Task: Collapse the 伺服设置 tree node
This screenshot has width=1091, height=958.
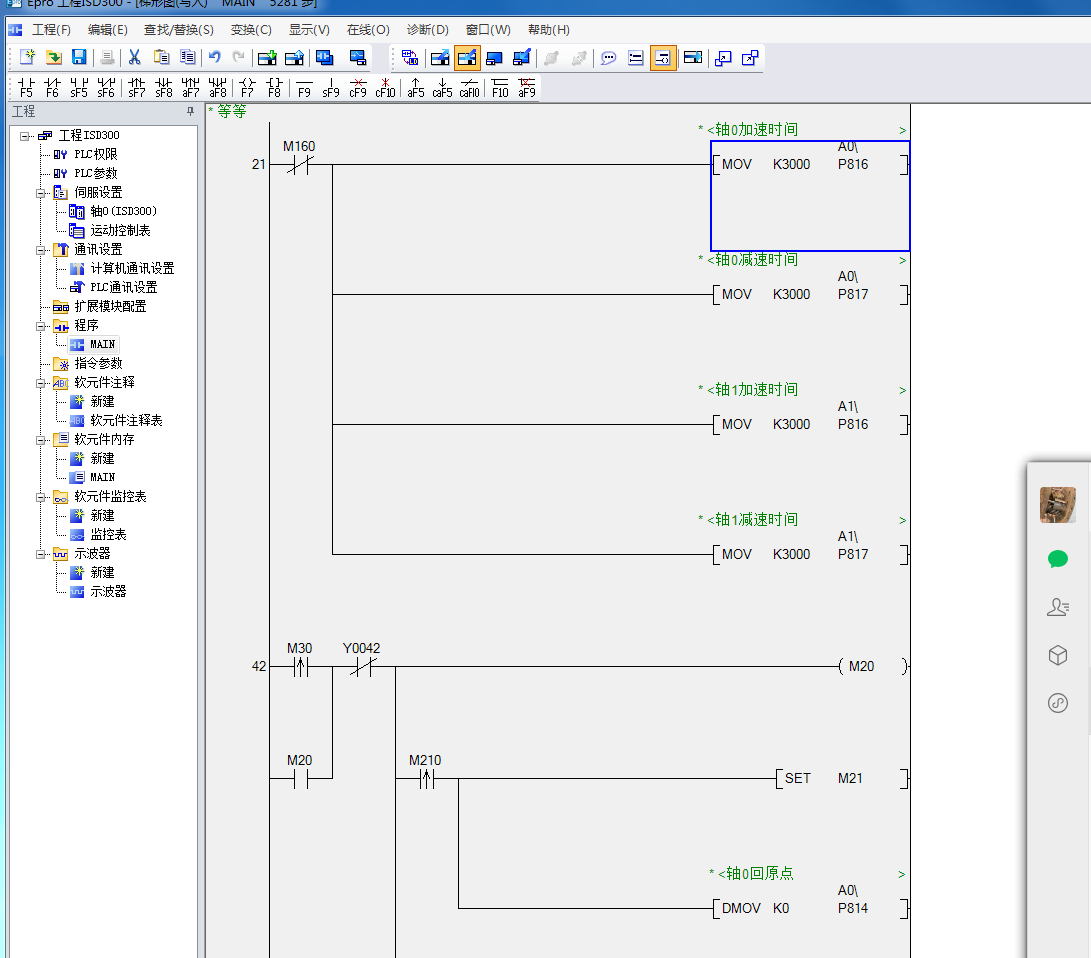Action: pos(41,193)
